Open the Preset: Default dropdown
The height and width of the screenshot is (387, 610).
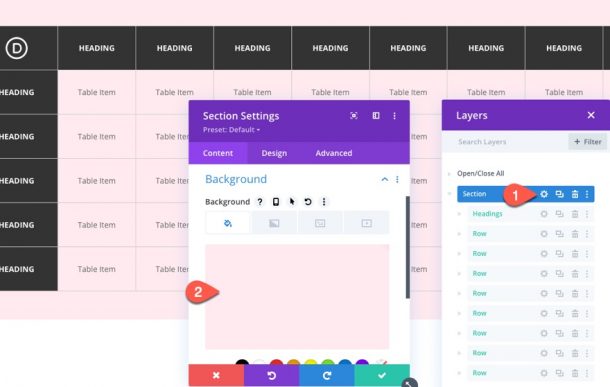click(231, 130)
